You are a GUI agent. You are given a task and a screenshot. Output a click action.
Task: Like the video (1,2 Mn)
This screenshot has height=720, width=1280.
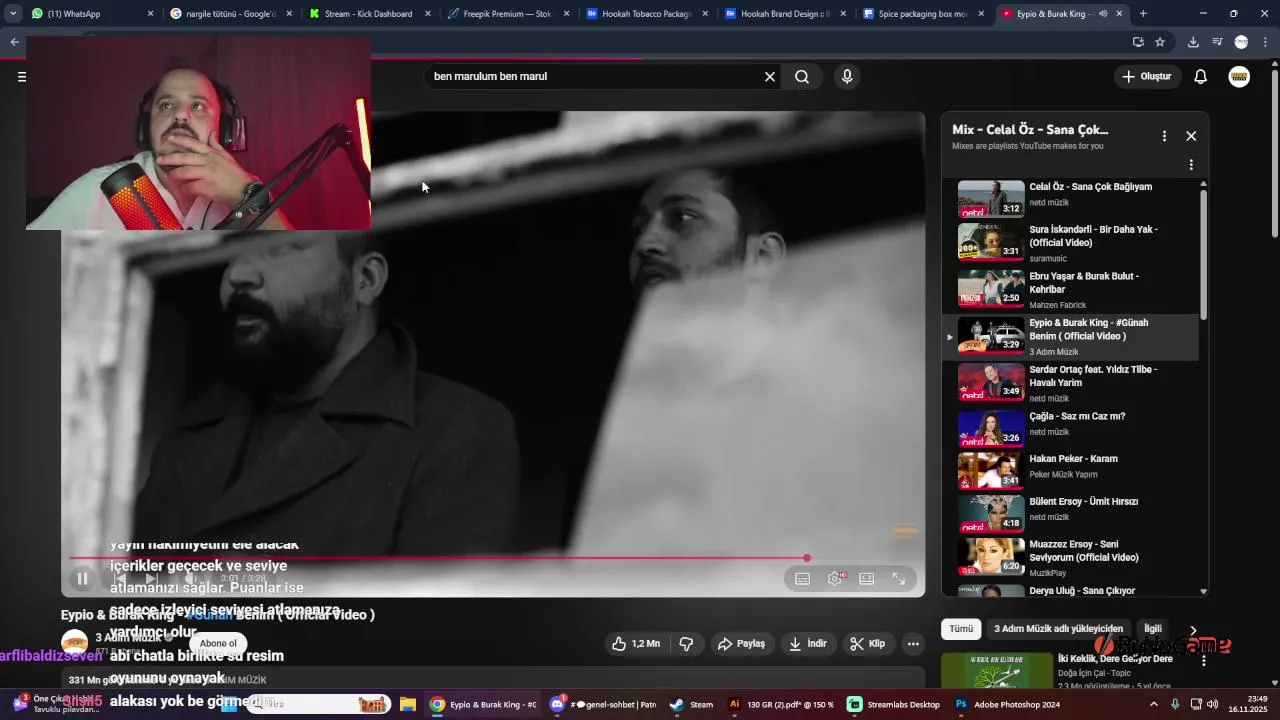click(x=636, y=644)
